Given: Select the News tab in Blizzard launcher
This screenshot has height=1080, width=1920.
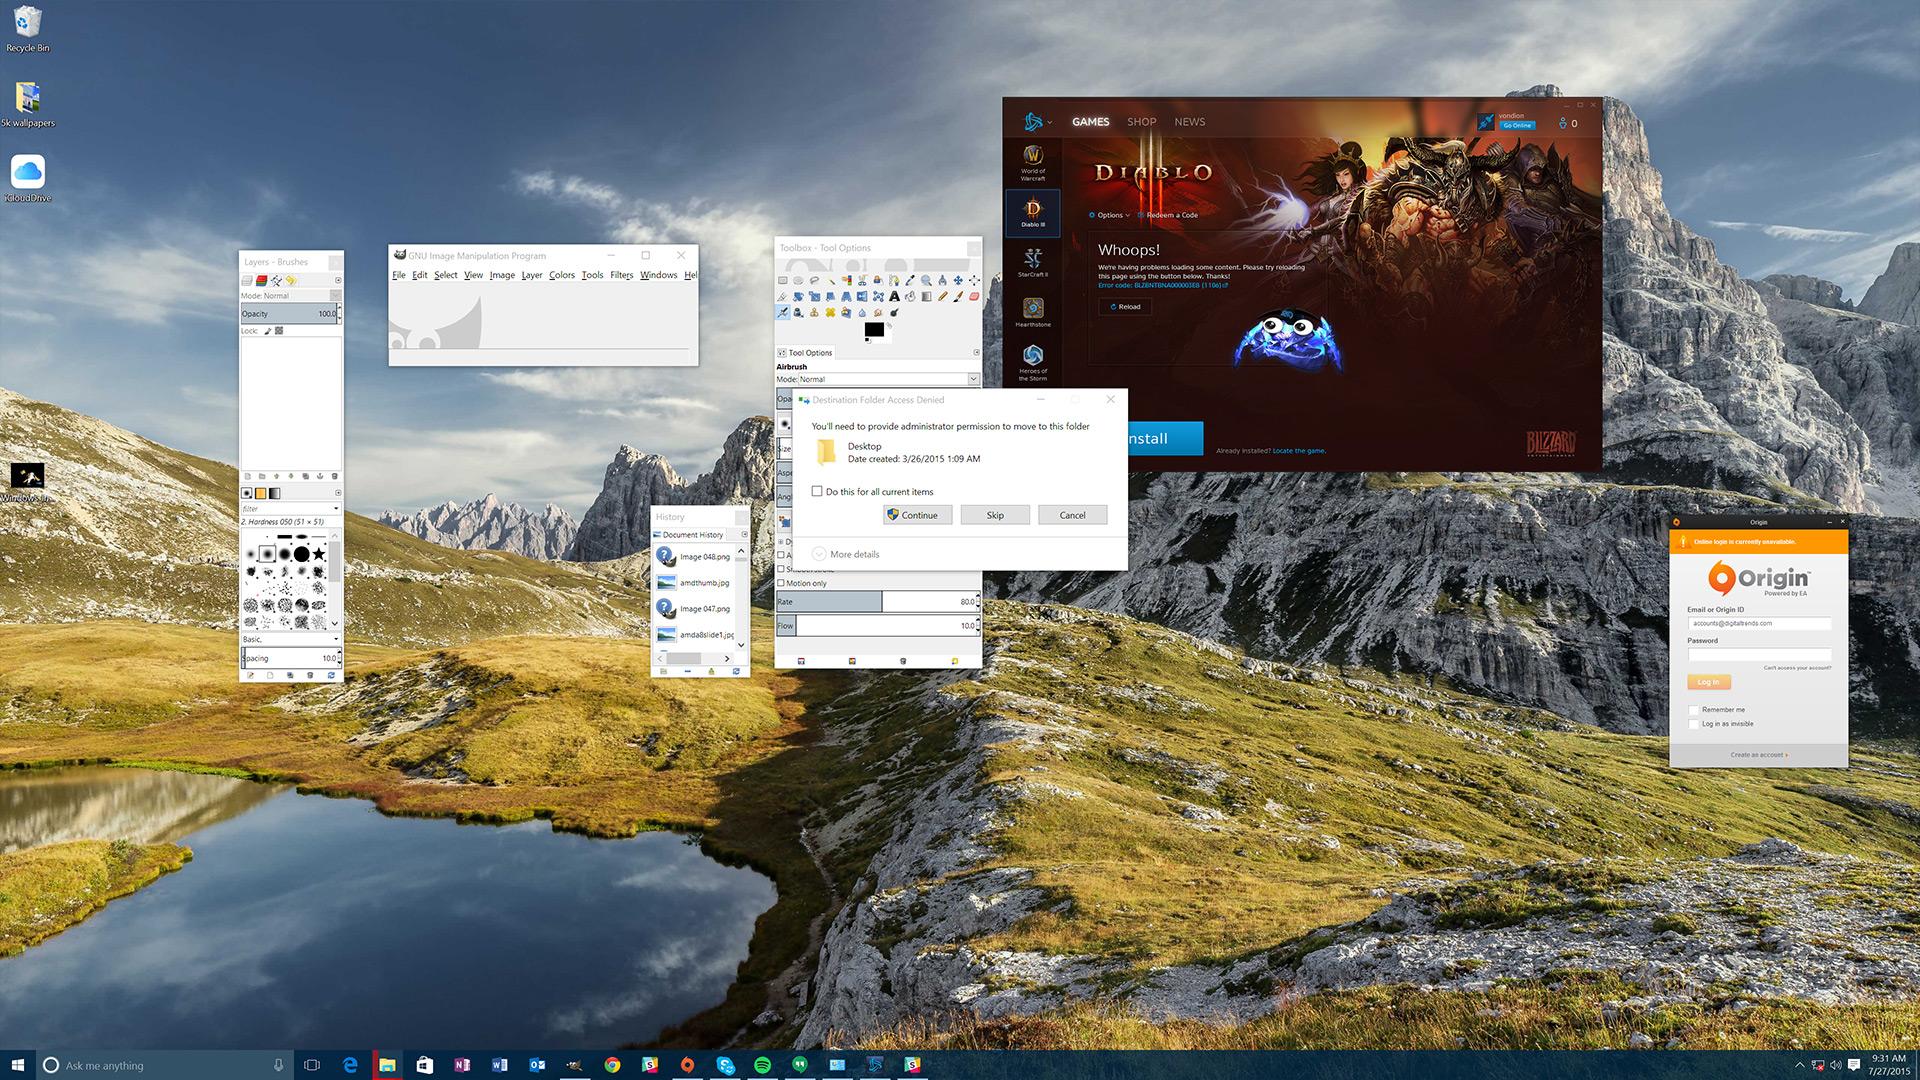Looking at the screenshot, I should [1189, 121].
